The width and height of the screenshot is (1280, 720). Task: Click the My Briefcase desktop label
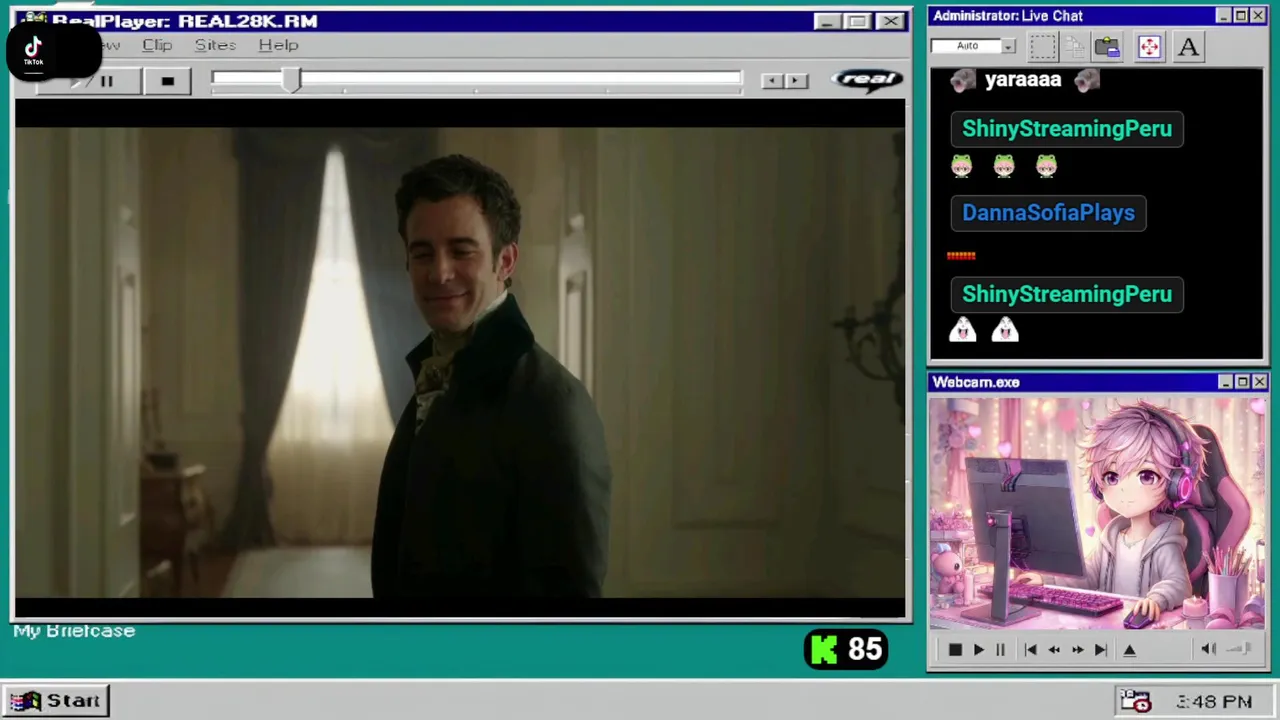point(74,631)
